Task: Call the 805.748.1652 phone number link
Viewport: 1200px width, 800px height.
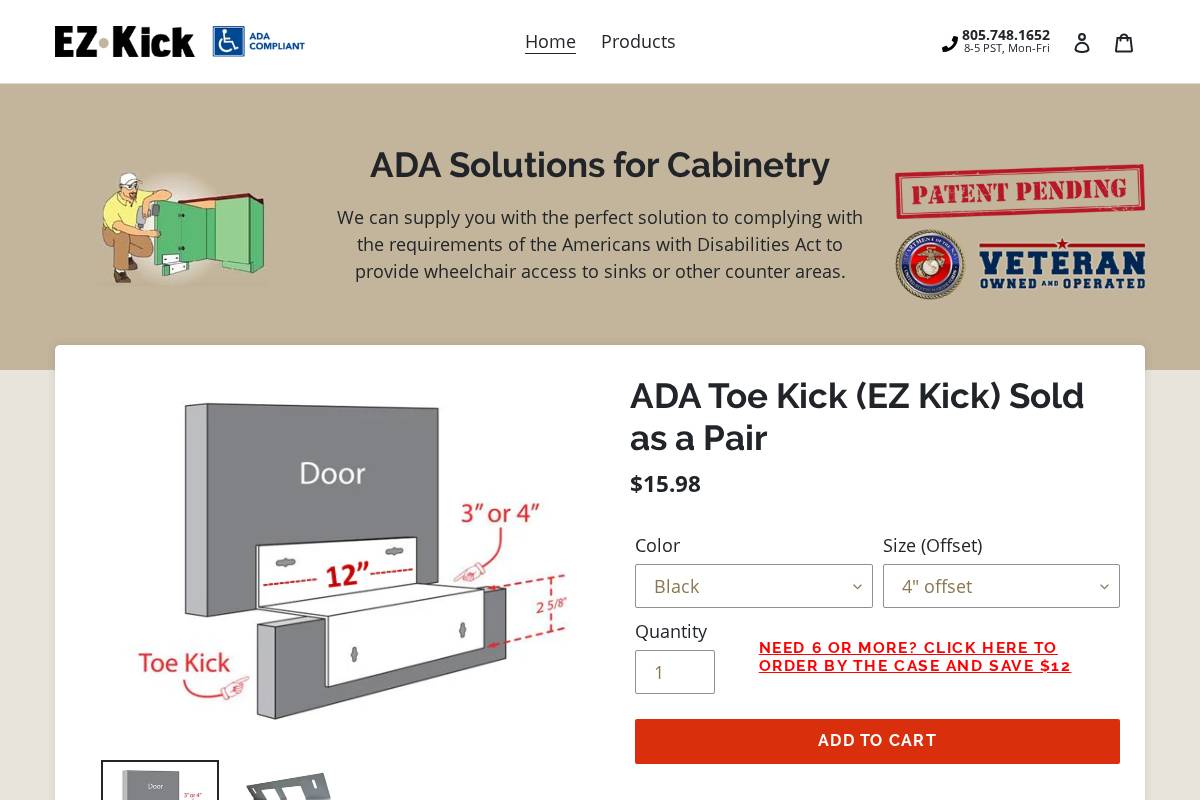Action: coord(1005,35)
